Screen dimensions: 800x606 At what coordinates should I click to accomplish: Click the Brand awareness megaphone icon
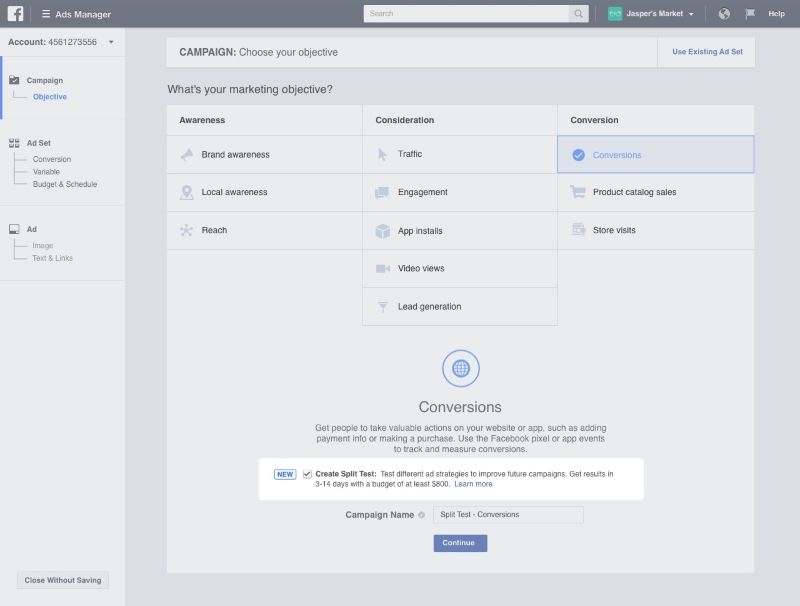(x=187, y=155)
